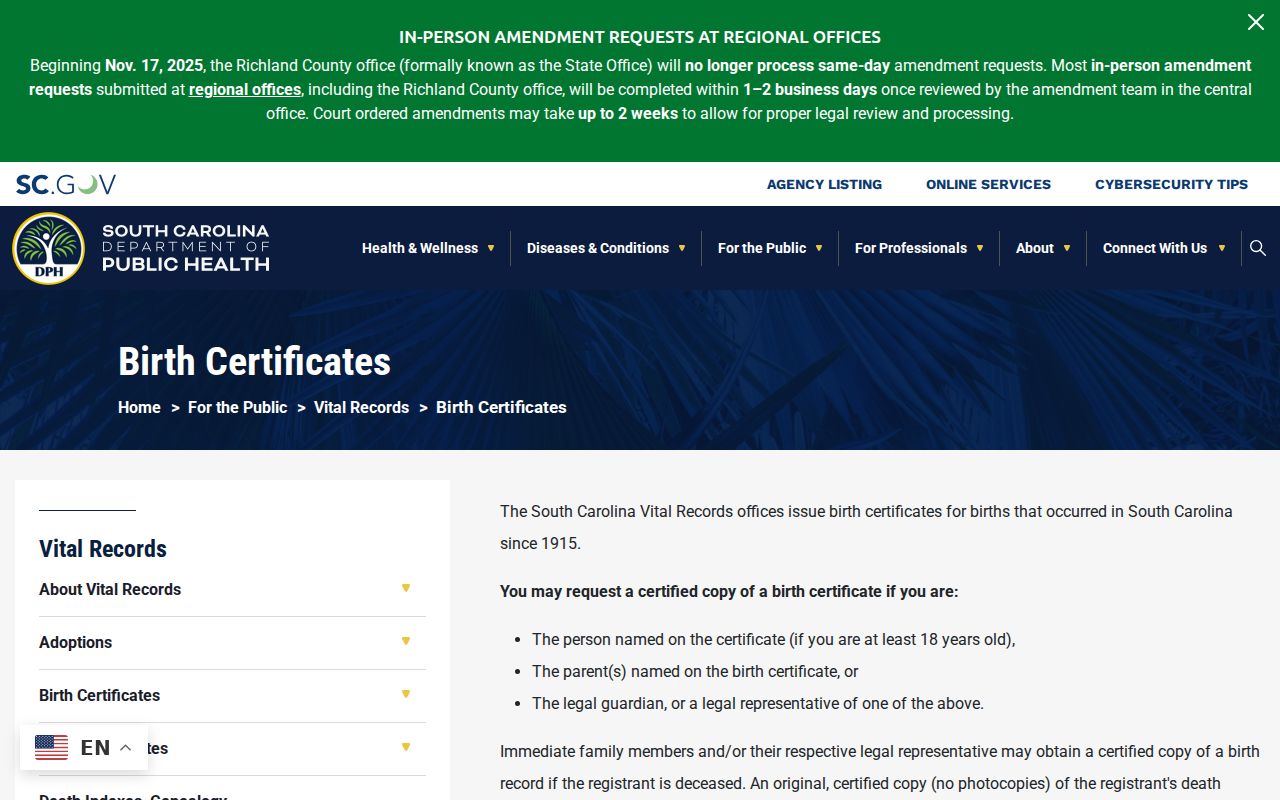This screenshot has width=1280, height=800.
Task: Open the For Professionals menu
Action: coord(911,248)
